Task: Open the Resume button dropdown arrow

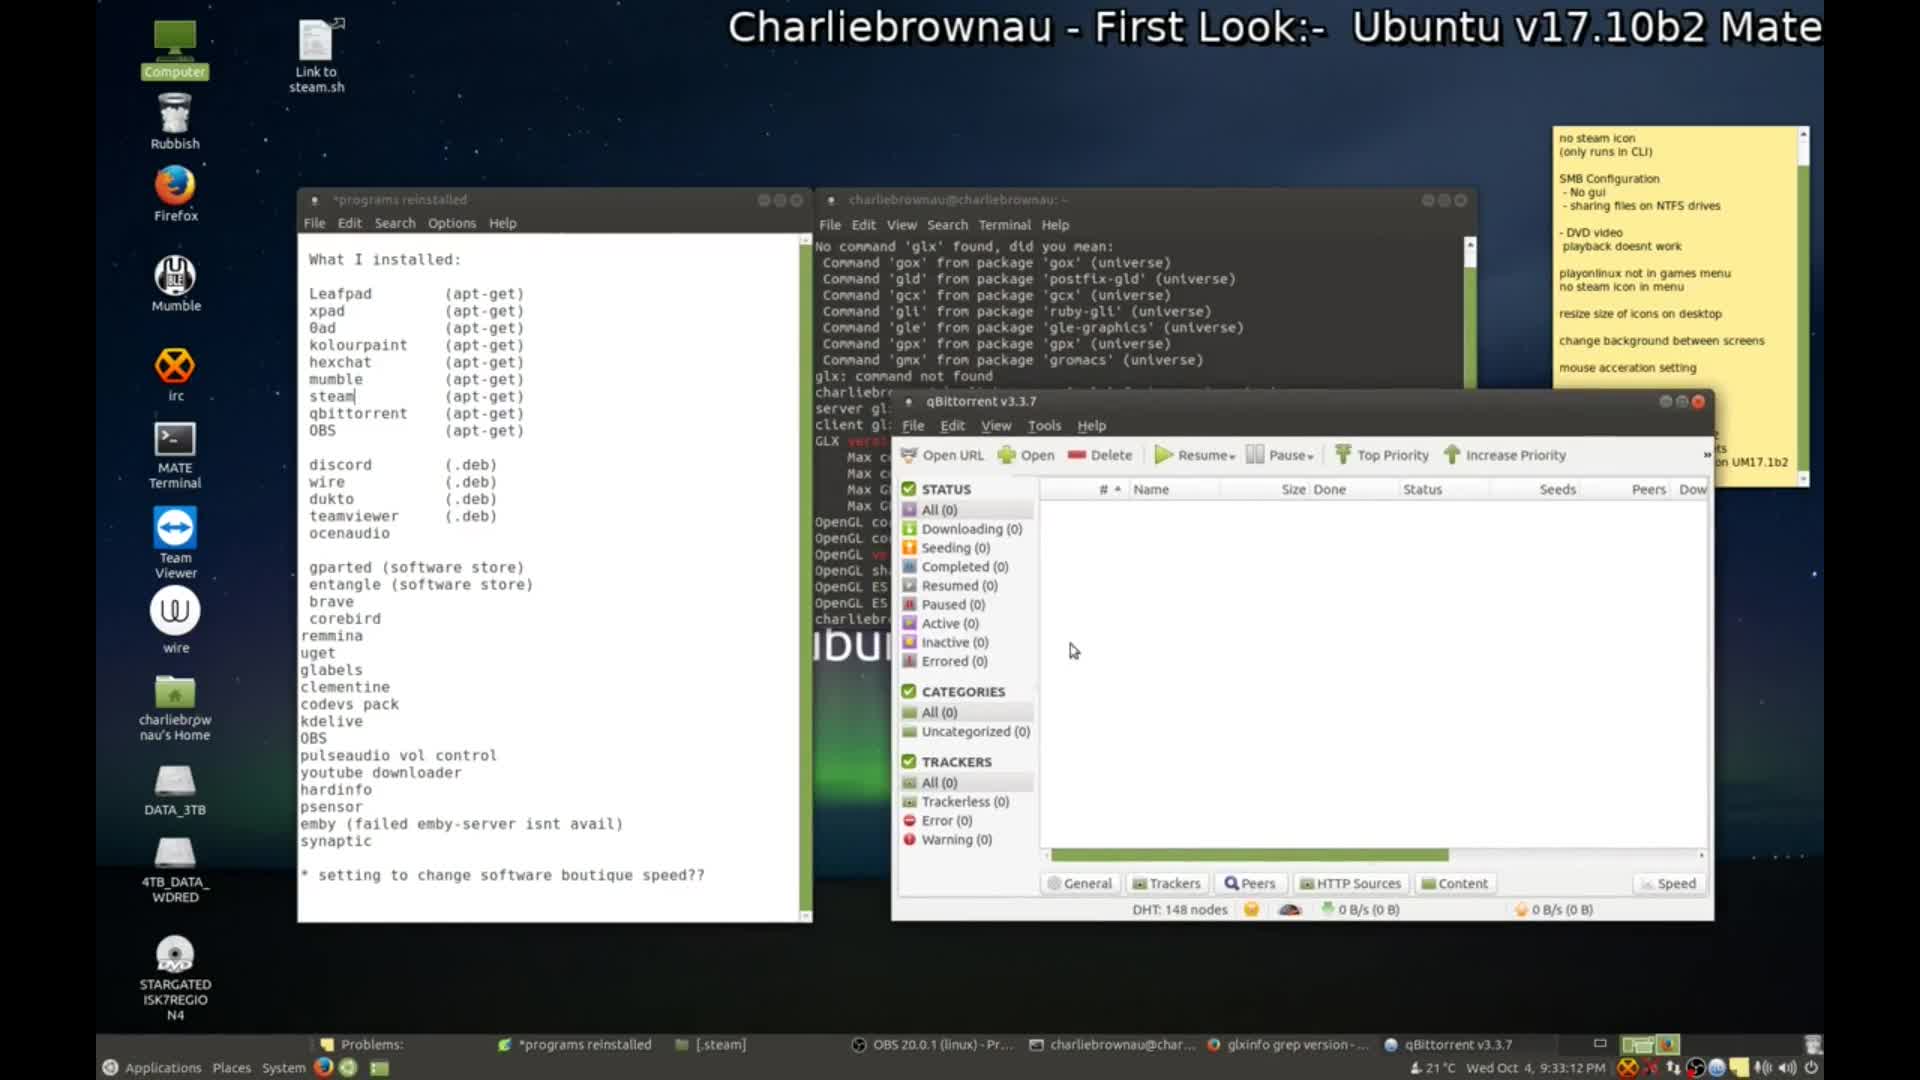Action: (x=1232, y=456)
